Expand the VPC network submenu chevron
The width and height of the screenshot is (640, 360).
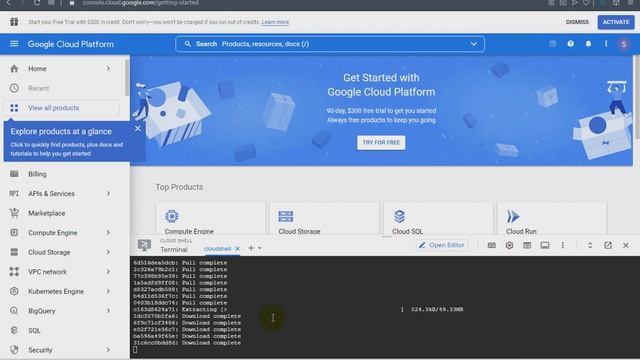(x=108, y=271)
